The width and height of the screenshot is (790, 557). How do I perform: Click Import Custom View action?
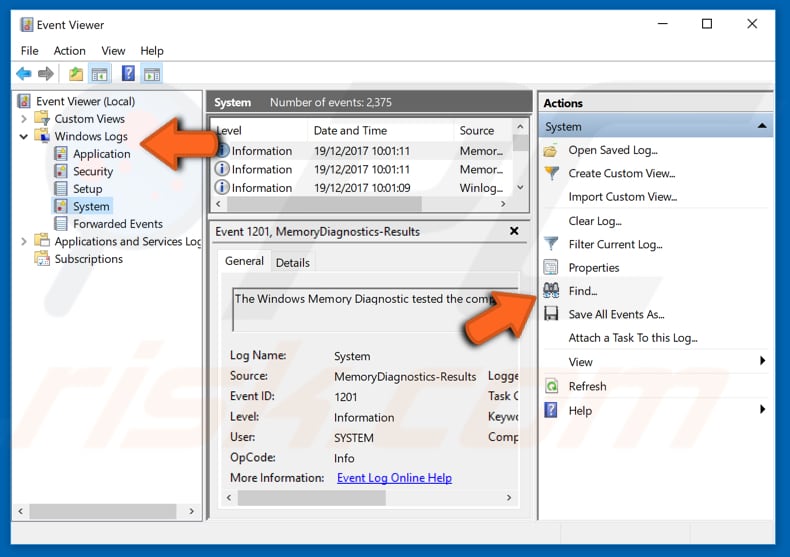[622, 197]
